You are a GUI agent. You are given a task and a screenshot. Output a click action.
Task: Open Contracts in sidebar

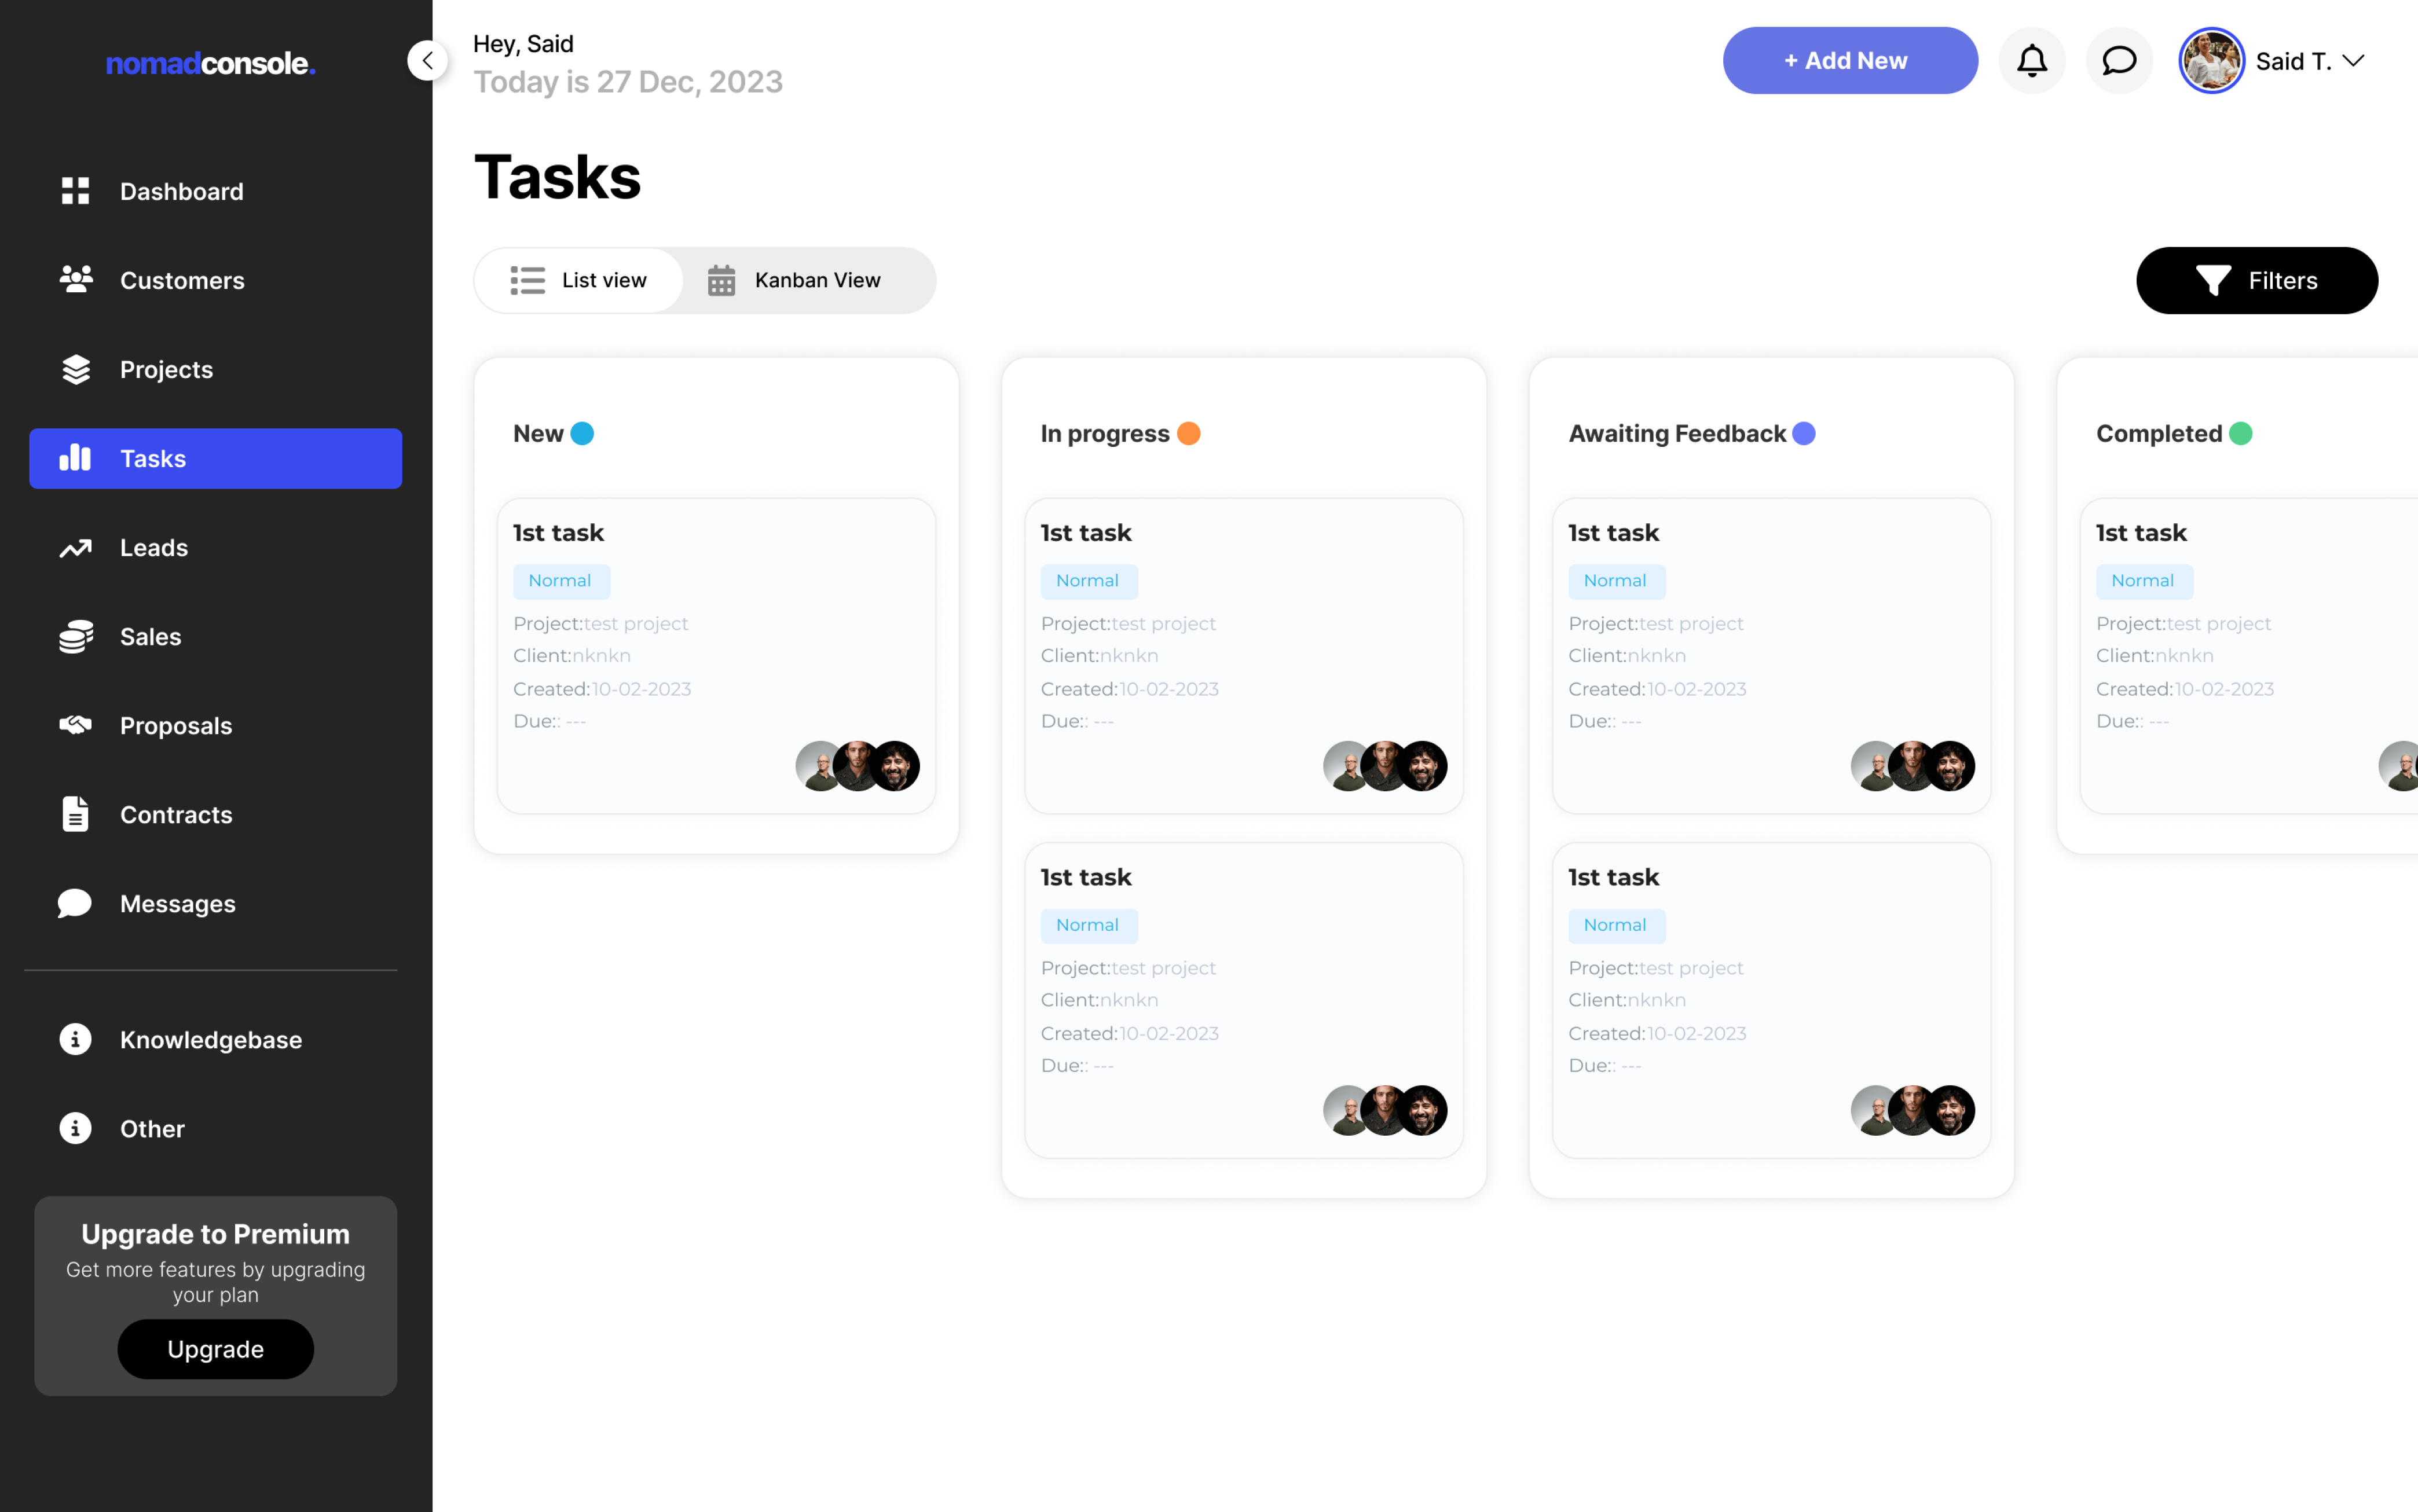coord(216,814)
